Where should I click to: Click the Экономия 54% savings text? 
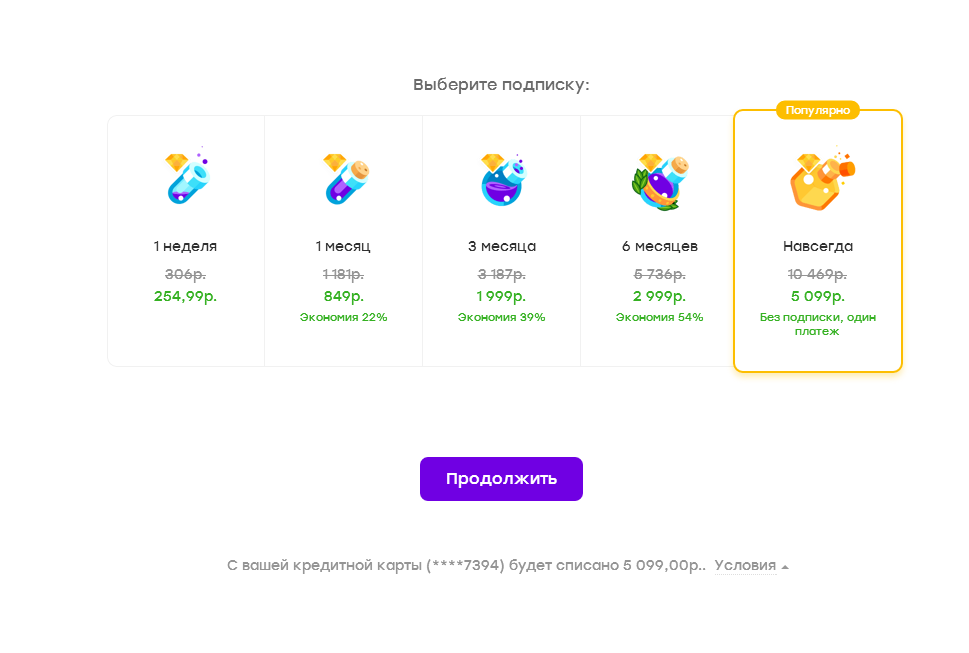point(659,317)
